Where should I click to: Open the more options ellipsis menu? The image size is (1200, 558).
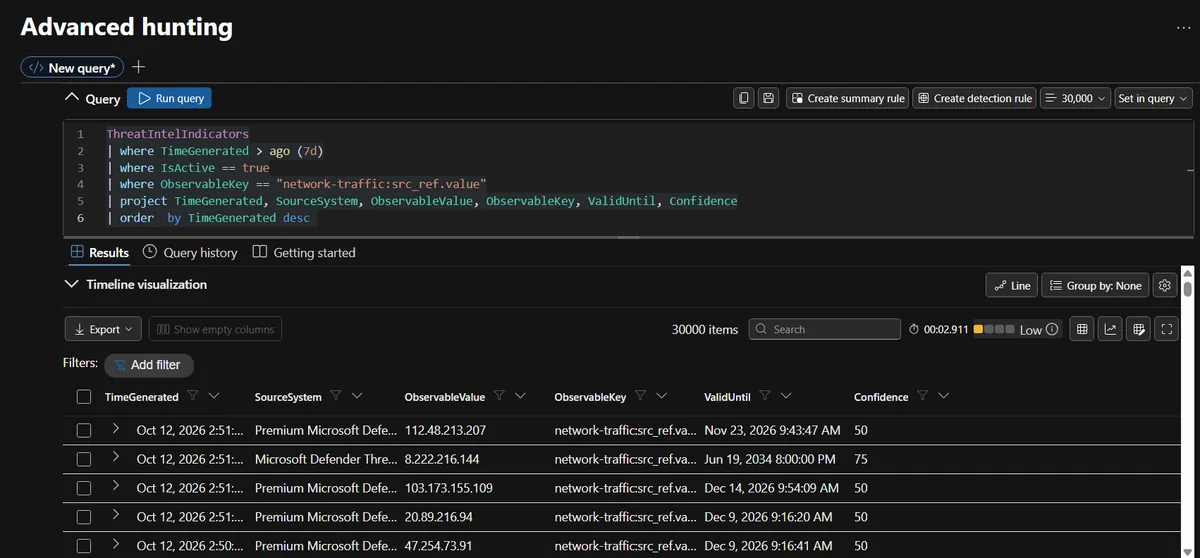tap(1183, 28)
